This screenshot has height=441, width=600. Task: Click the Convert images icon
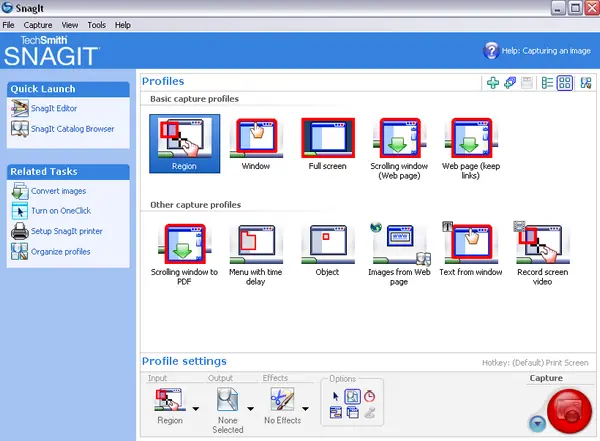click(20, 191)
